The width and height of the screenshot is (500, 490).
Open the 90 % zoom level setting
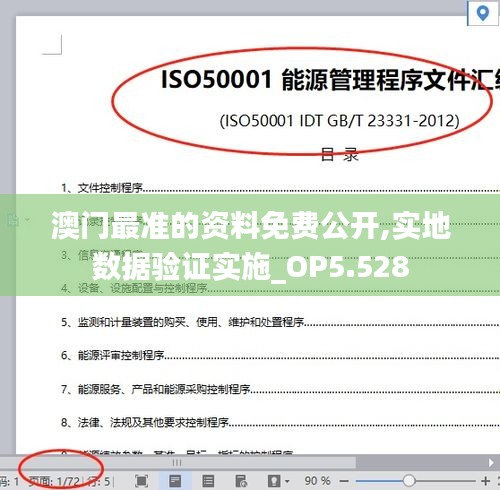[x=317, y=481]
